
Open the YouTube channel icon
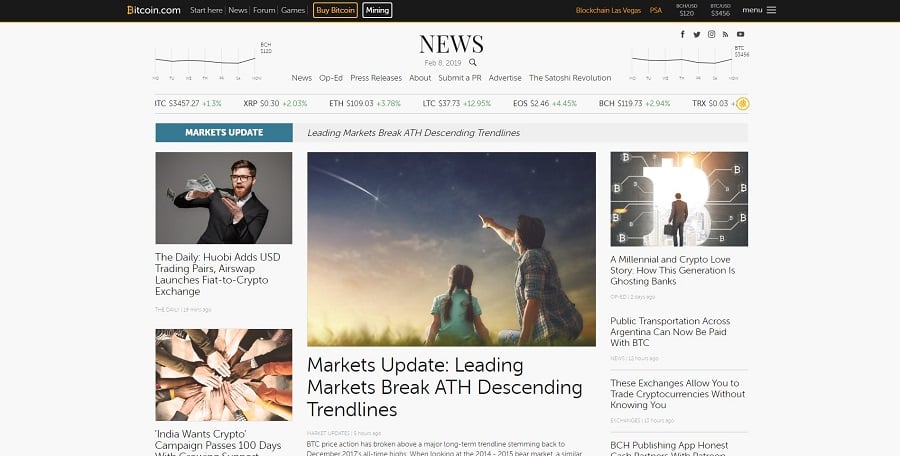pos(740,34)
